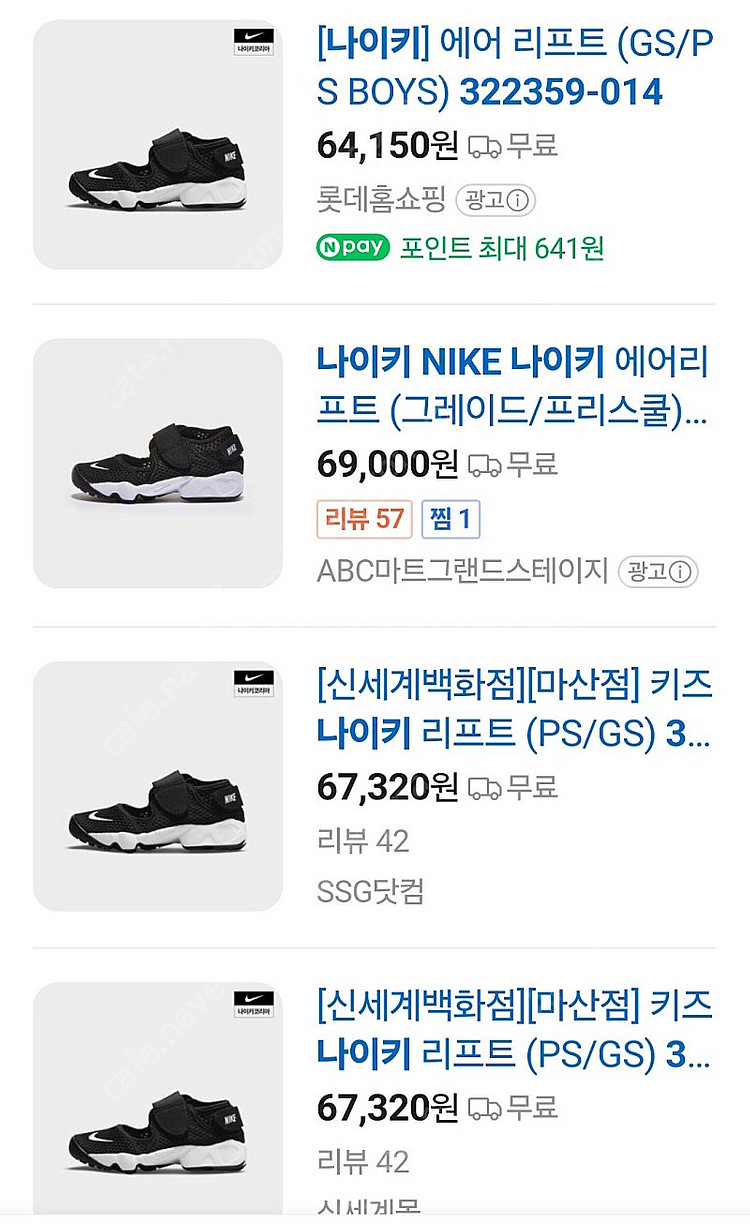View the first black Air Rift thumbnail

click(158, 145)
